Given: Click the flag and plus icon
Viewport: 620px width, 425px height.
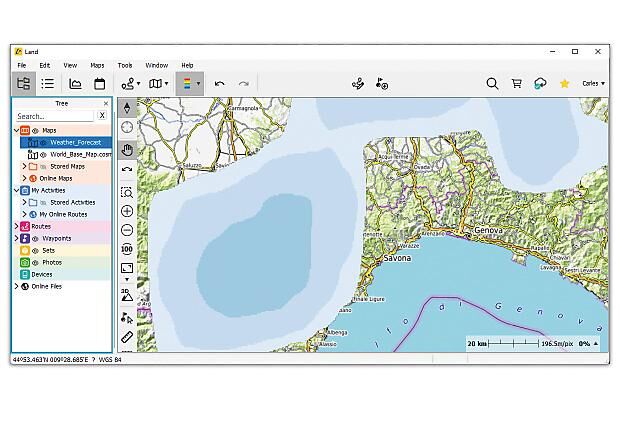Looking at the screenshot, I should coord(382,83).
